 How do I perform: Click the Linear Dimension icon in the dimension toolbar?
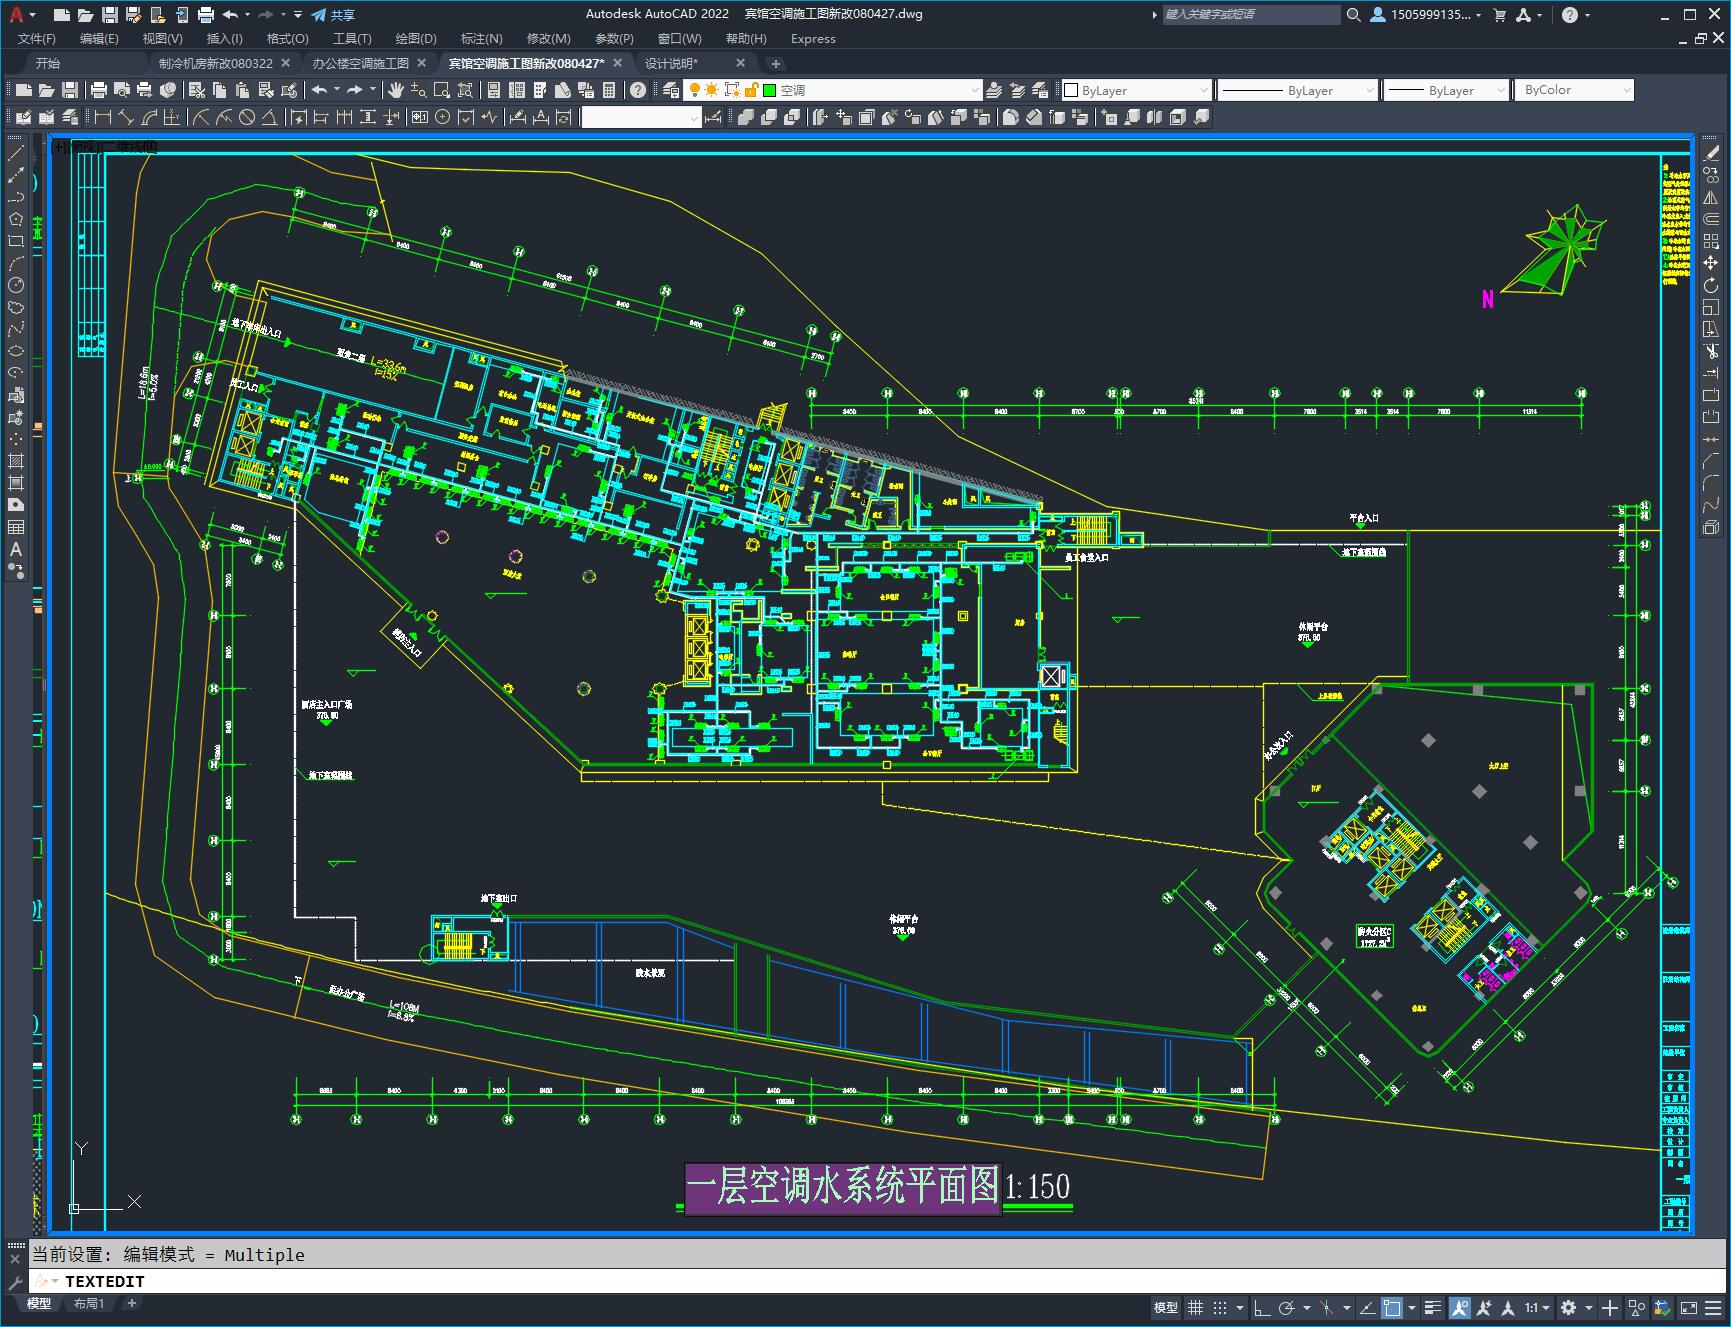pyautogui.click(x=102, y=117)
